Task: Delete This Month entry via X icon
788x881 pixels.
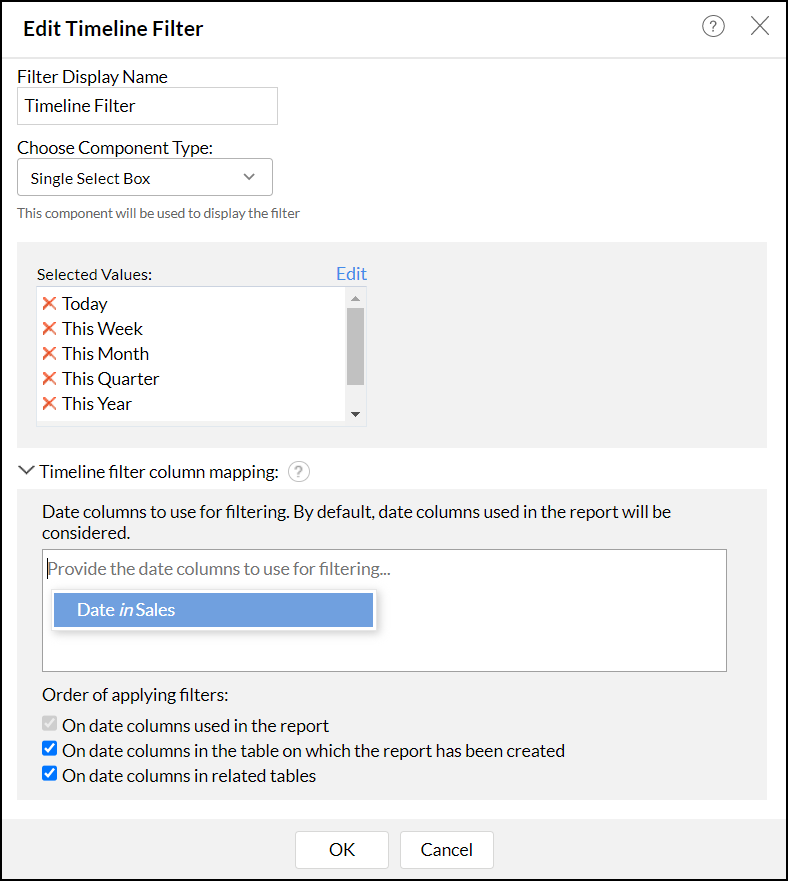Action: [49, 353]
